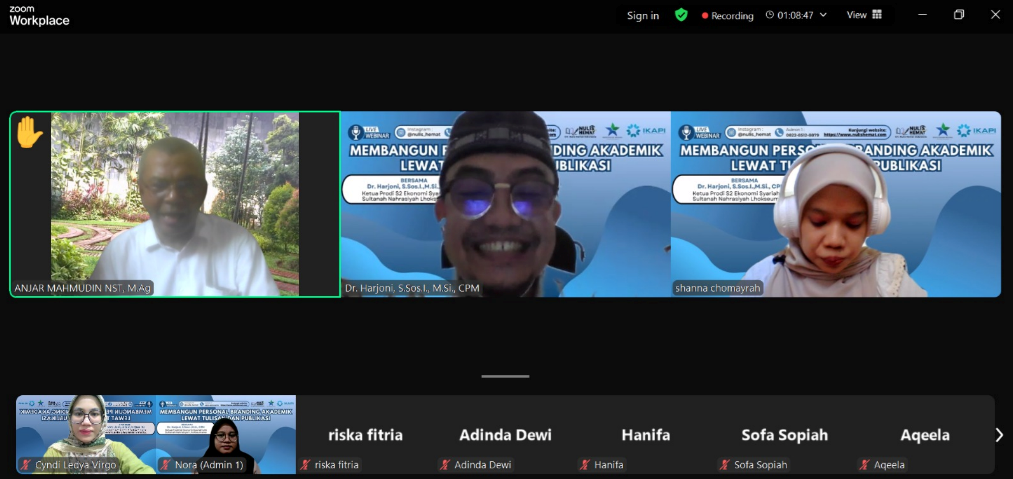
Task: Show next participants with the right arrow
Action: [x=998, y=435]
